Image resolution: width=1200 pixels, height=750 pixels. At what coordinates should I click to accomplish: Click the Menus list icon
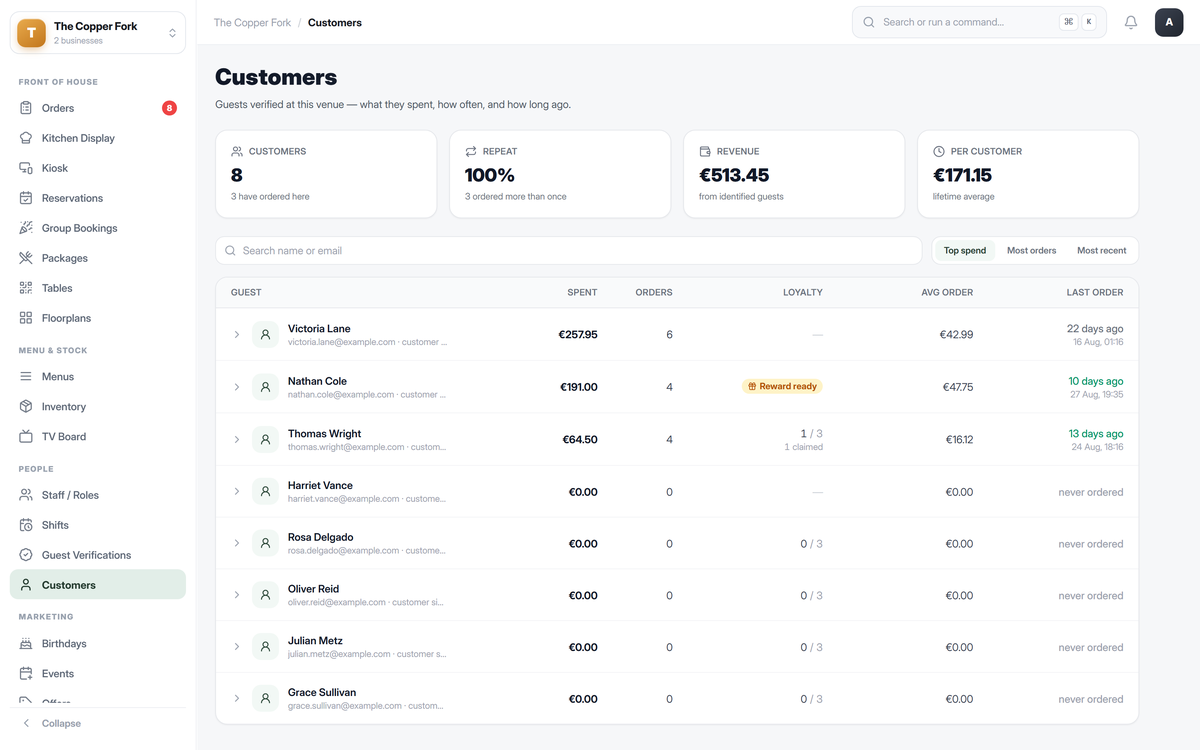(x=26, y=377)
